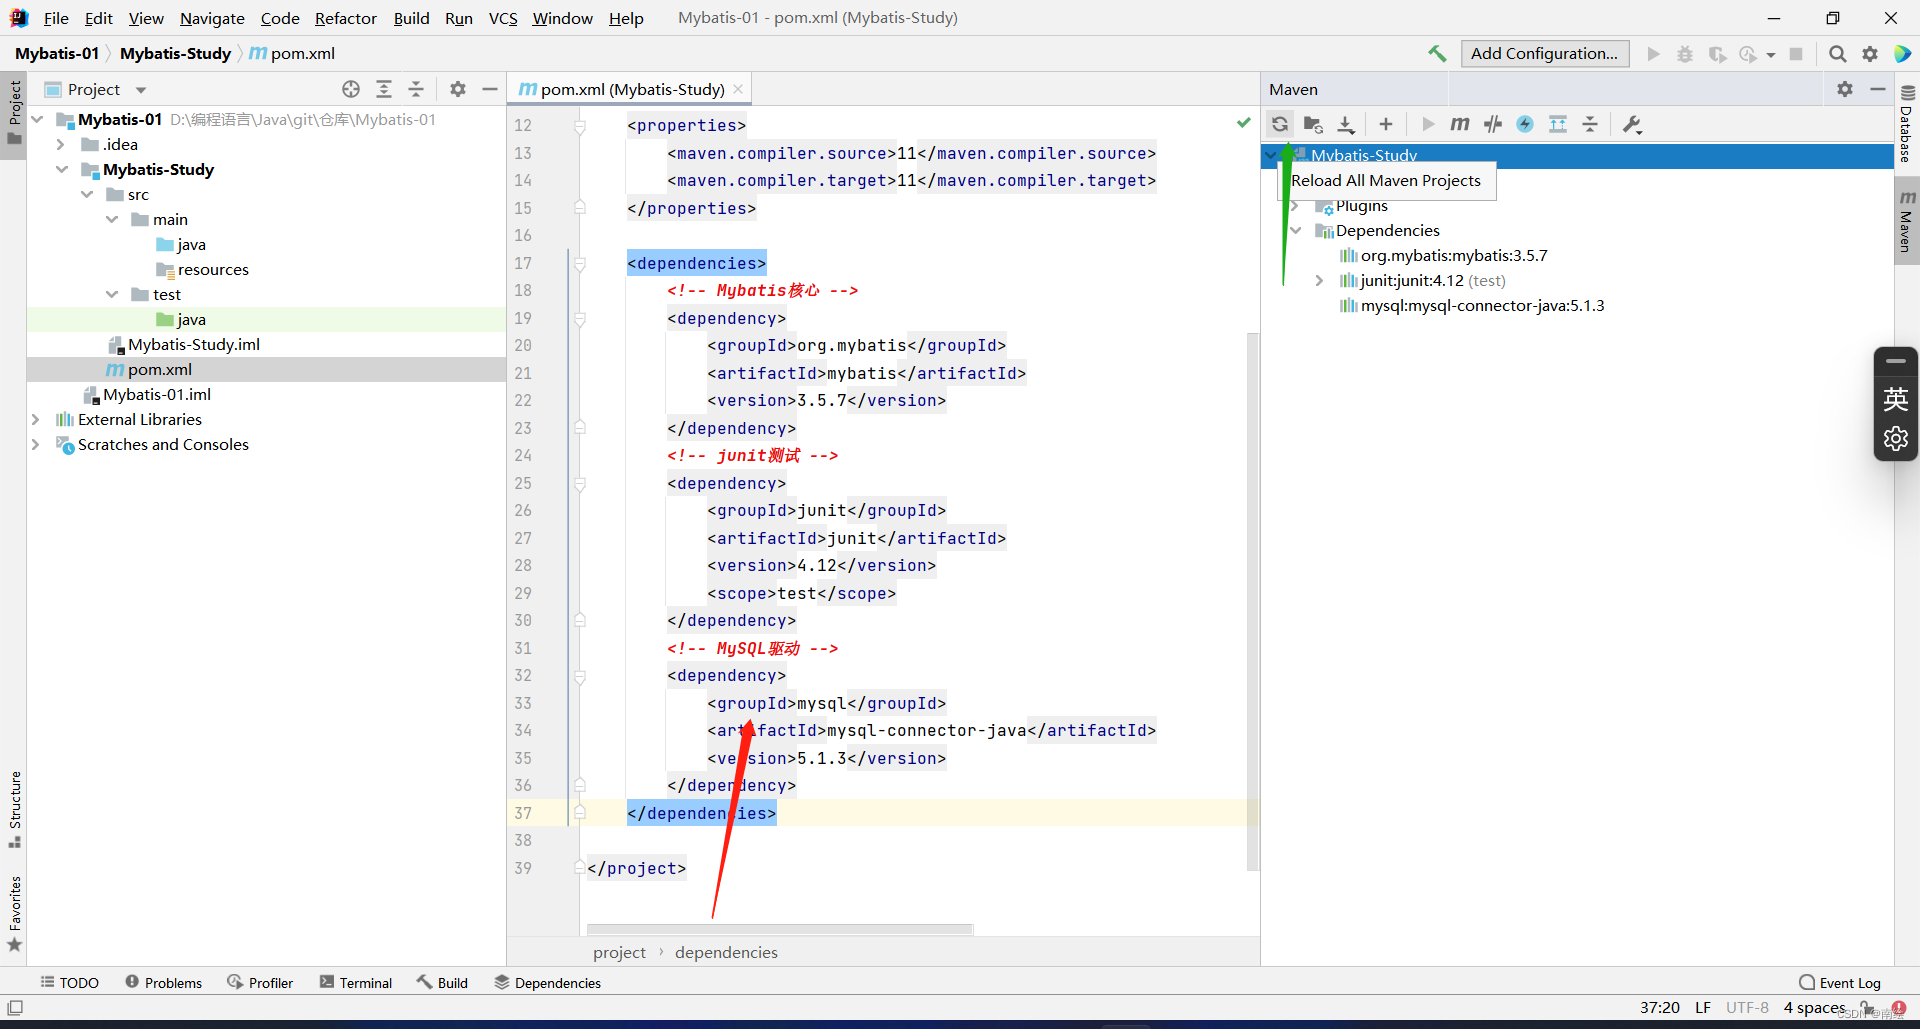Image resolution: width=1920 pixels, height=1029 pixels.
Task: Select mysql-connector-java dependency in Maven
Action: (1482, 306)
